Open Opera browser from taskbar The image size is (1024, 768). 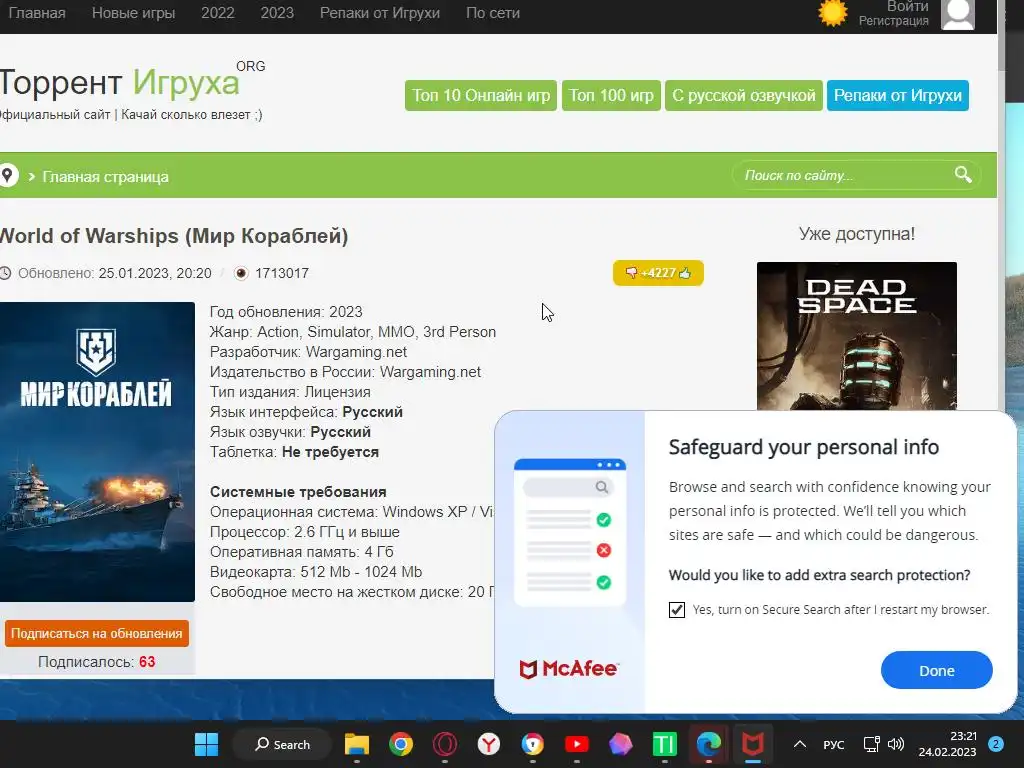coord(445,744)
